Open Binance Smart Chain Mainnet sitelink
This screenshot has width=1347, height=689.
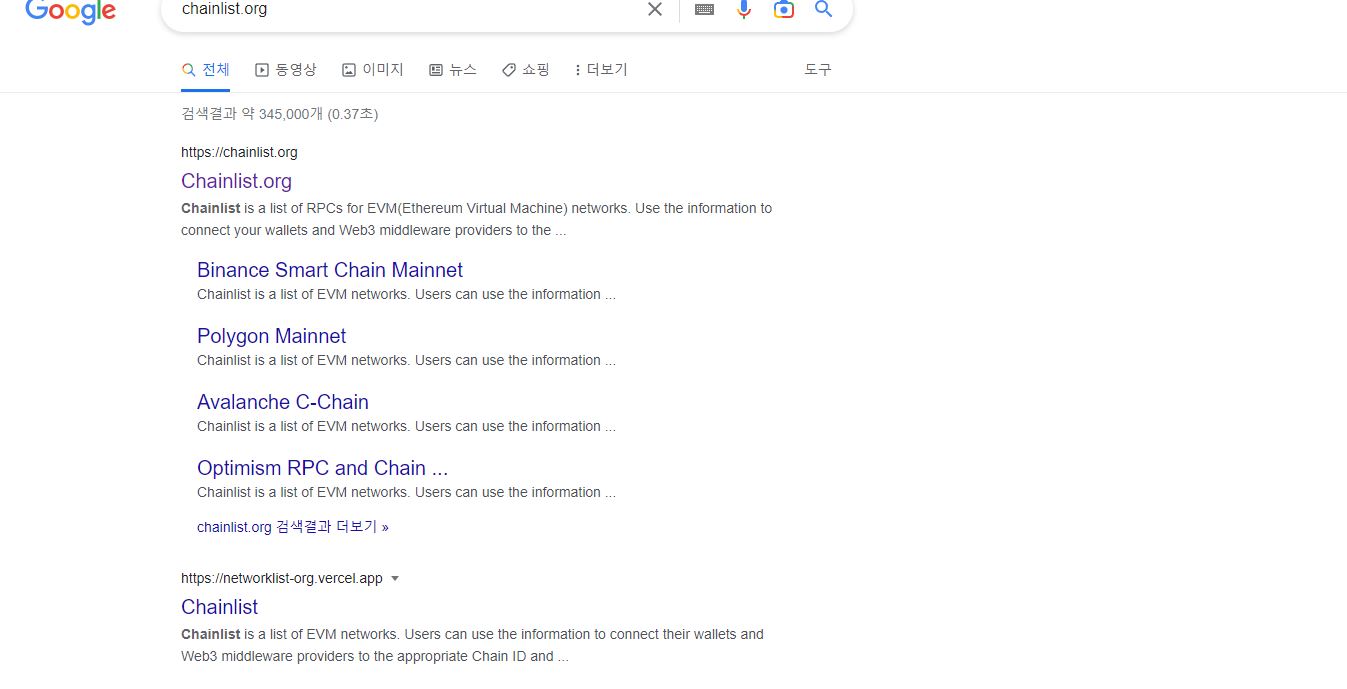tap(330, 270)
